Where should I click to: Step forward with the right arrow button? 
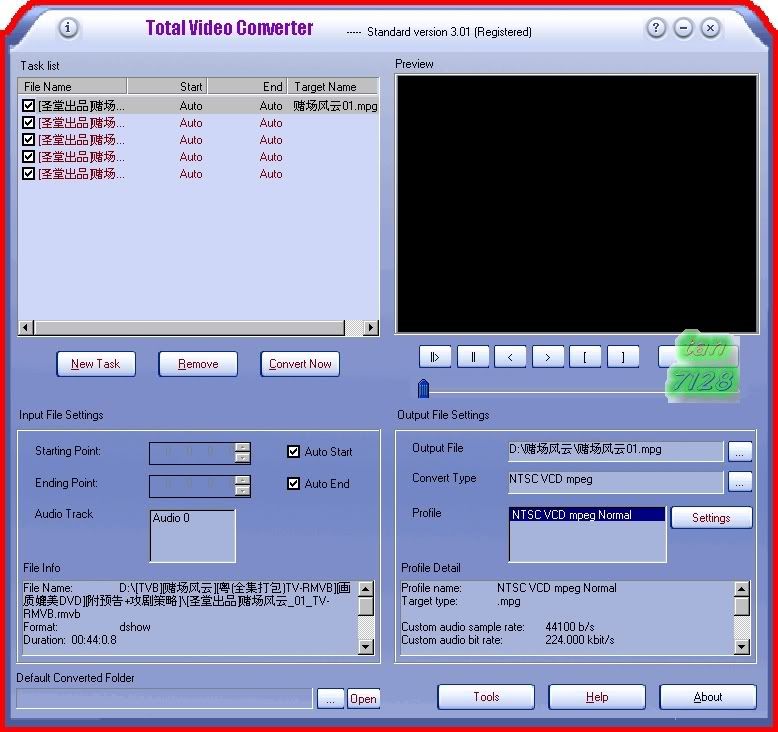click(x=548, y=356)
